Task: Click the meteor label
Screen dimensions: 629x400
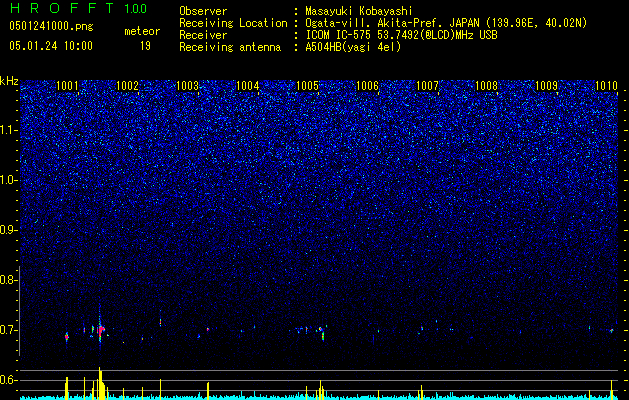Action: pos(142,31)
